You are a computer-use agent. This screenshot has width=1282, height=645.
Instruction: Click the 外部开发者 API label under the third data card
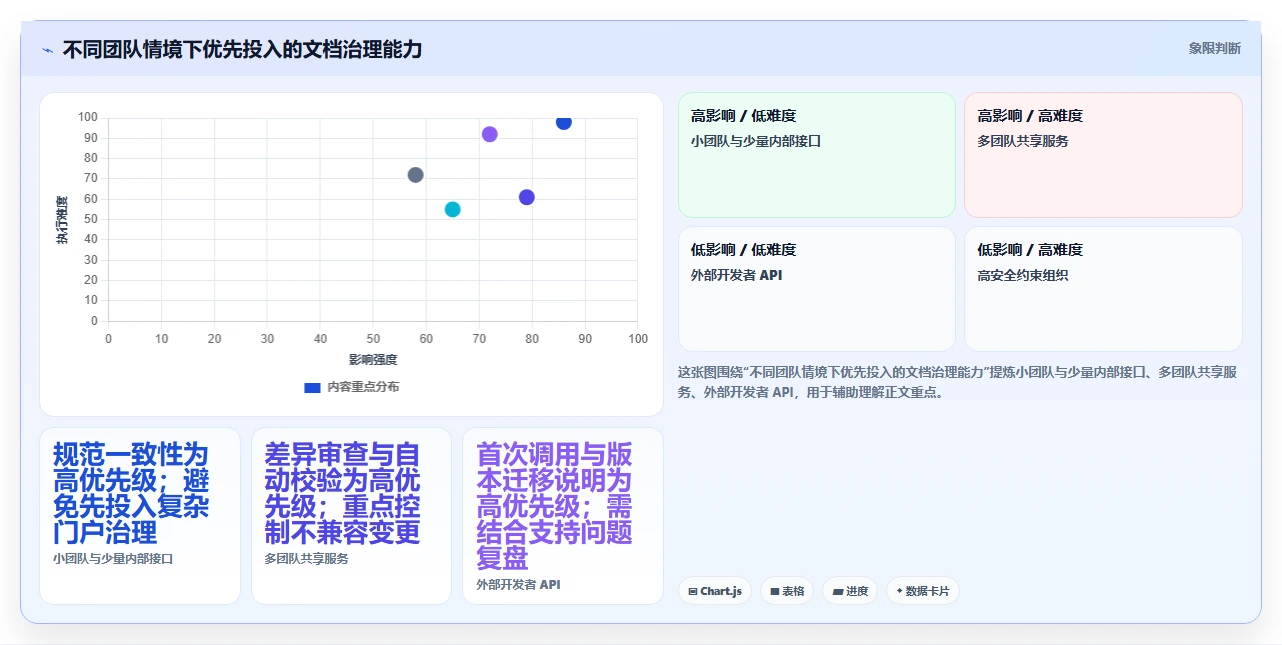(519, 584)
